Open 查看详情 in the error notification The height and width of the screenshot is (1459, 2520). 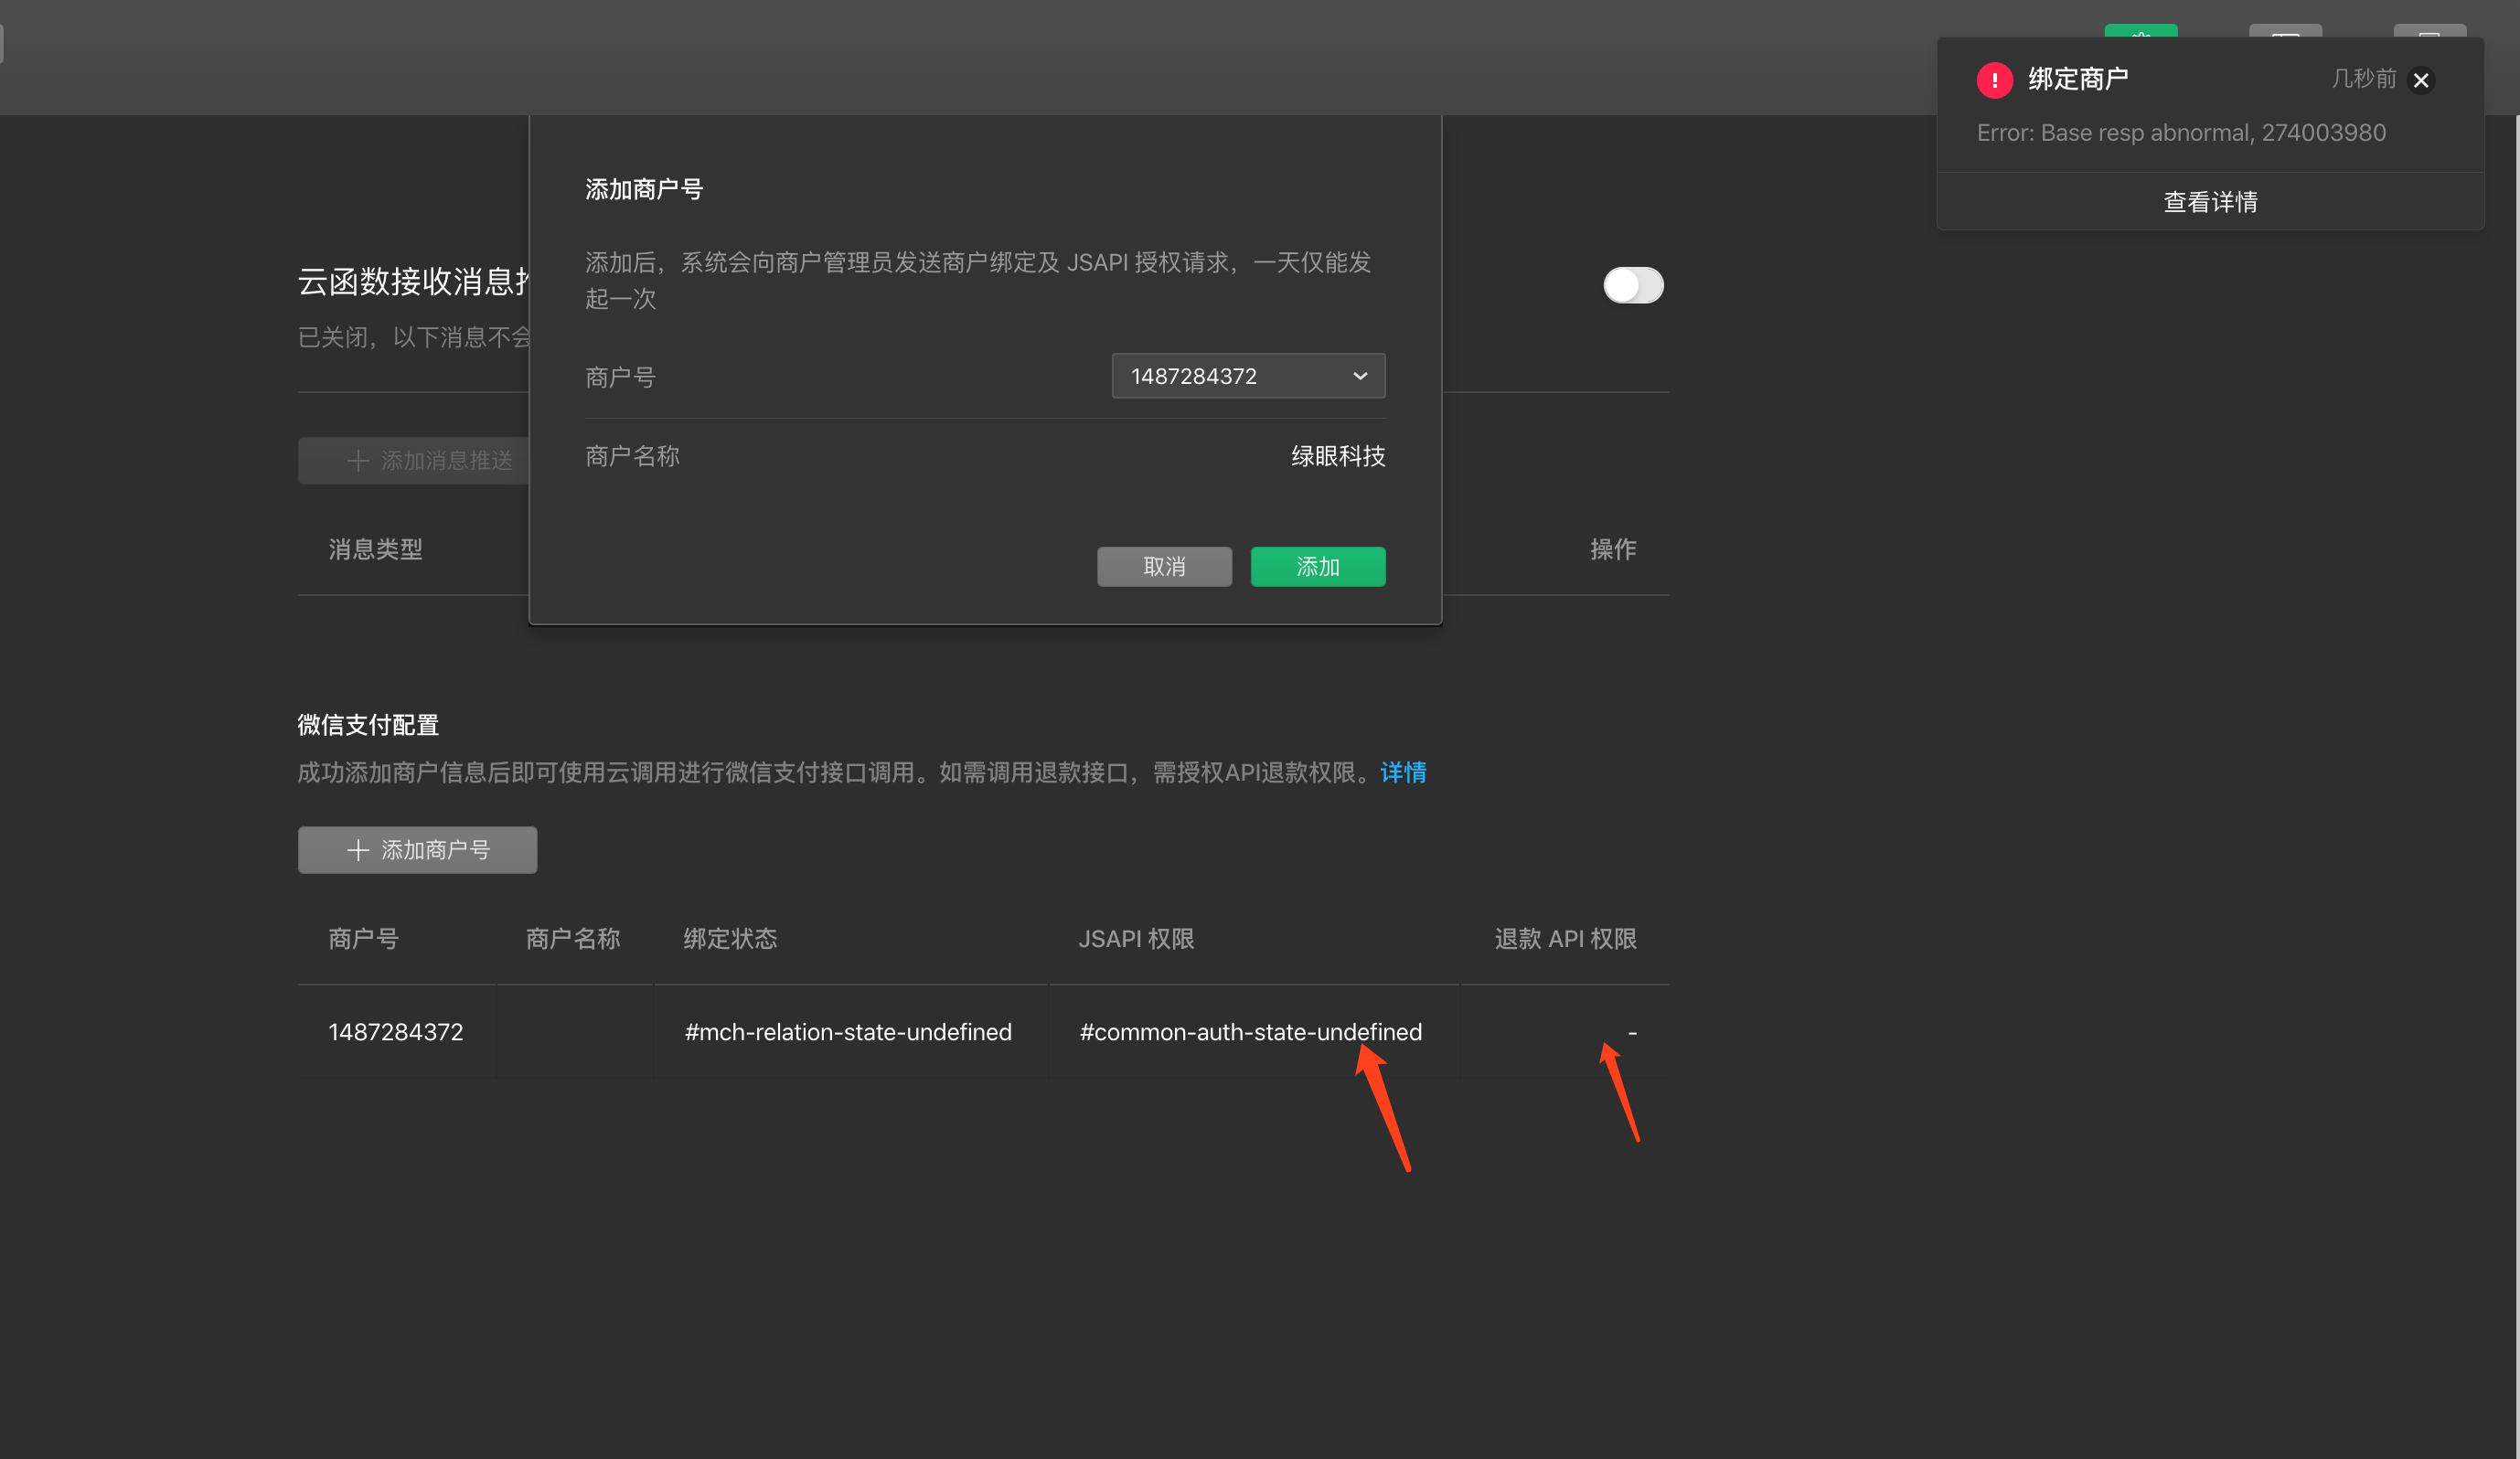click(2210, 202)
